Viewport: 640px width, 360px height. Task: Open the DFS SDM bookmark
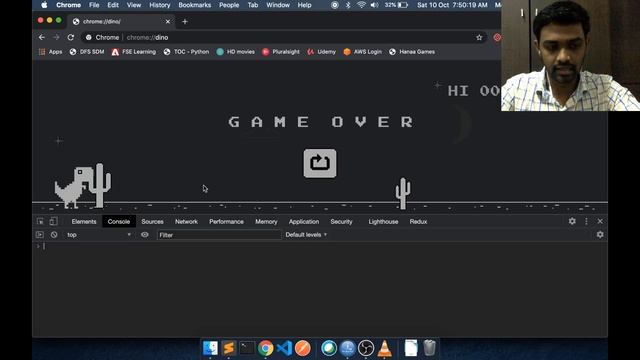click(x=87, y=52)
